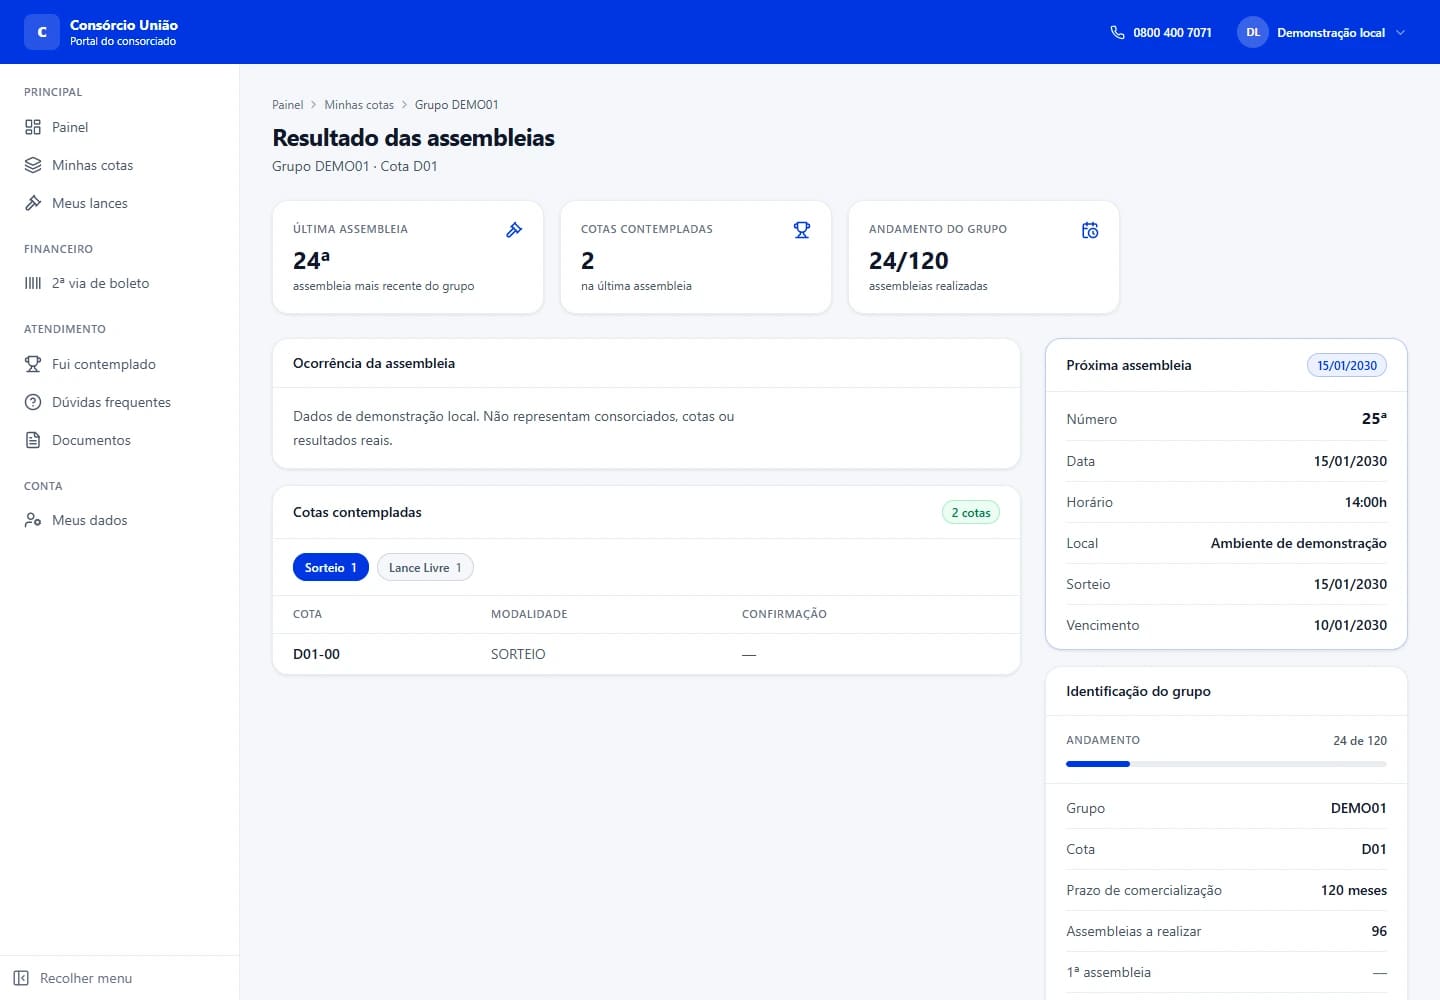Select the Sorteio filter tab

click(331, 567)
